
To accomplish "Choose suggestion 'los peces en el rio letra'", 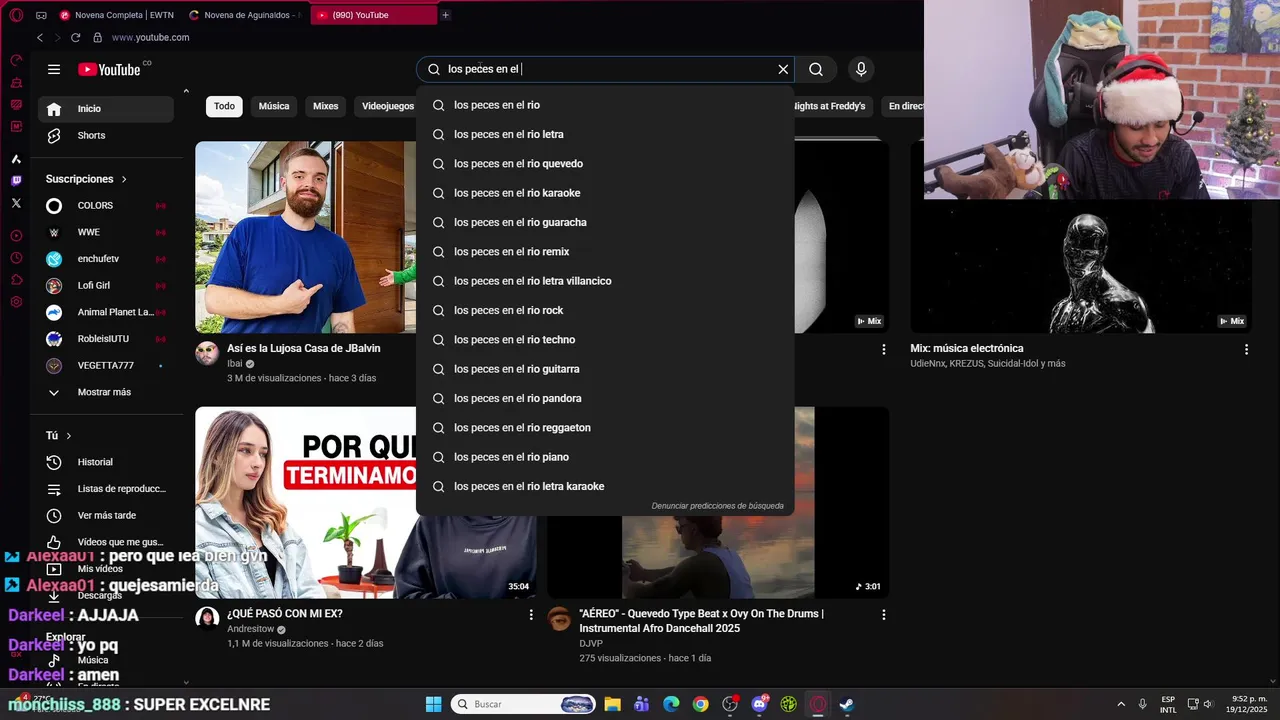I will tap(605, 134).
